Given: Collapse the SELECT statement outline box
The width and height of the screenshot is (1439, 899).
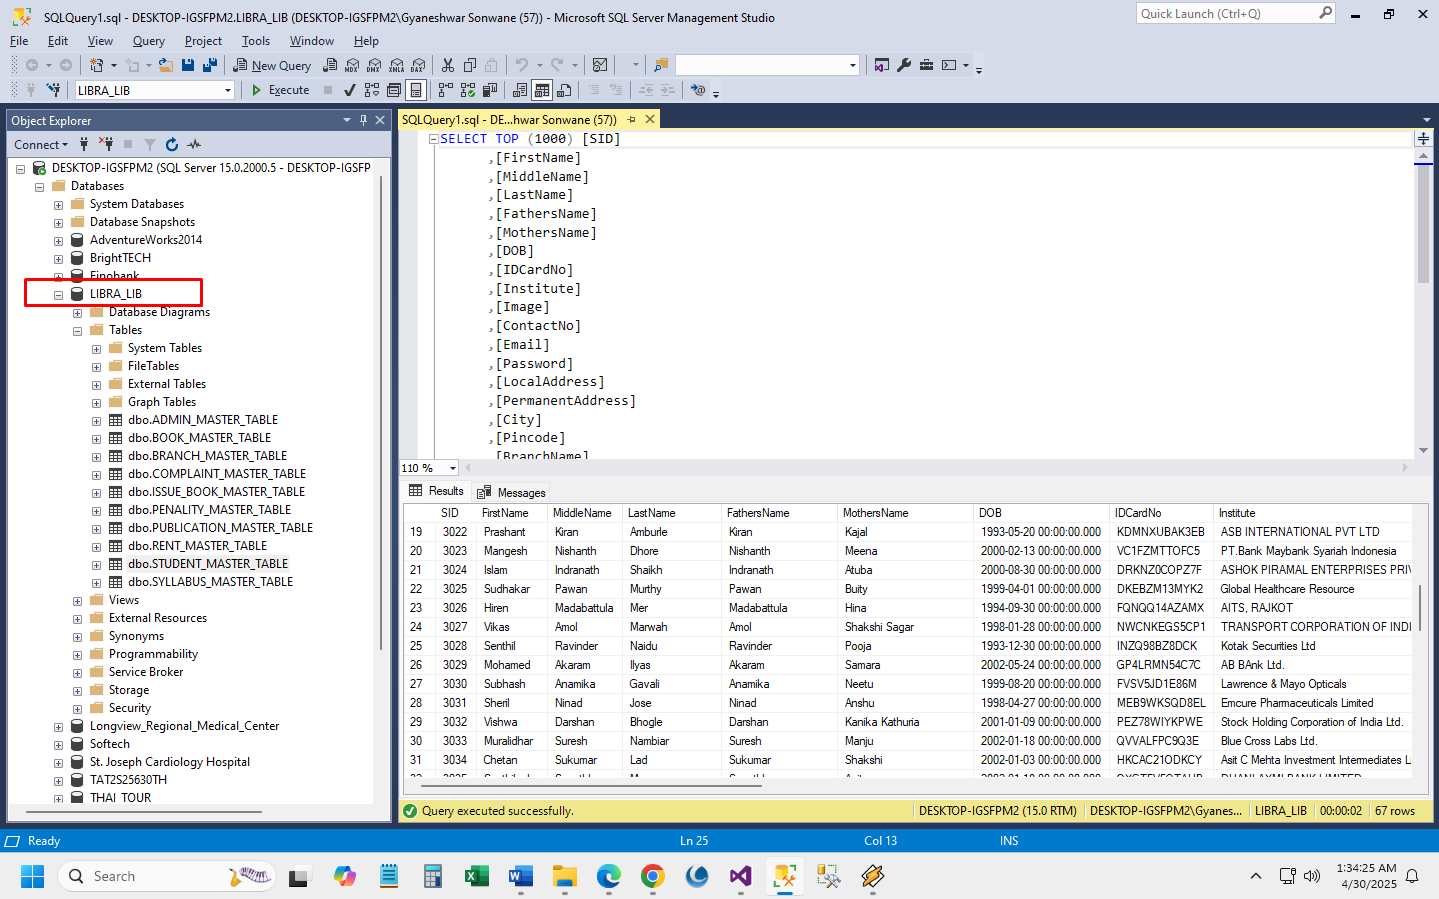Looking at the screenshot, I should click(434, 139).
